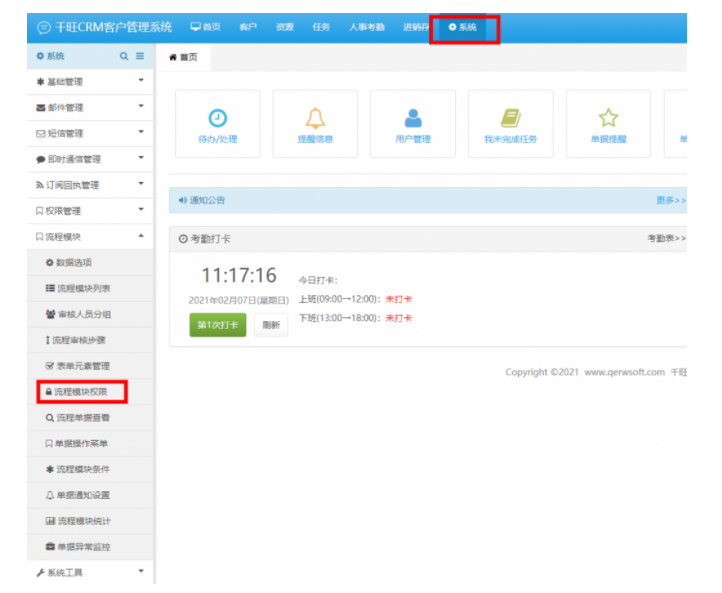Click the 11:17:16 clock display
722x593 pixels.
239,275
